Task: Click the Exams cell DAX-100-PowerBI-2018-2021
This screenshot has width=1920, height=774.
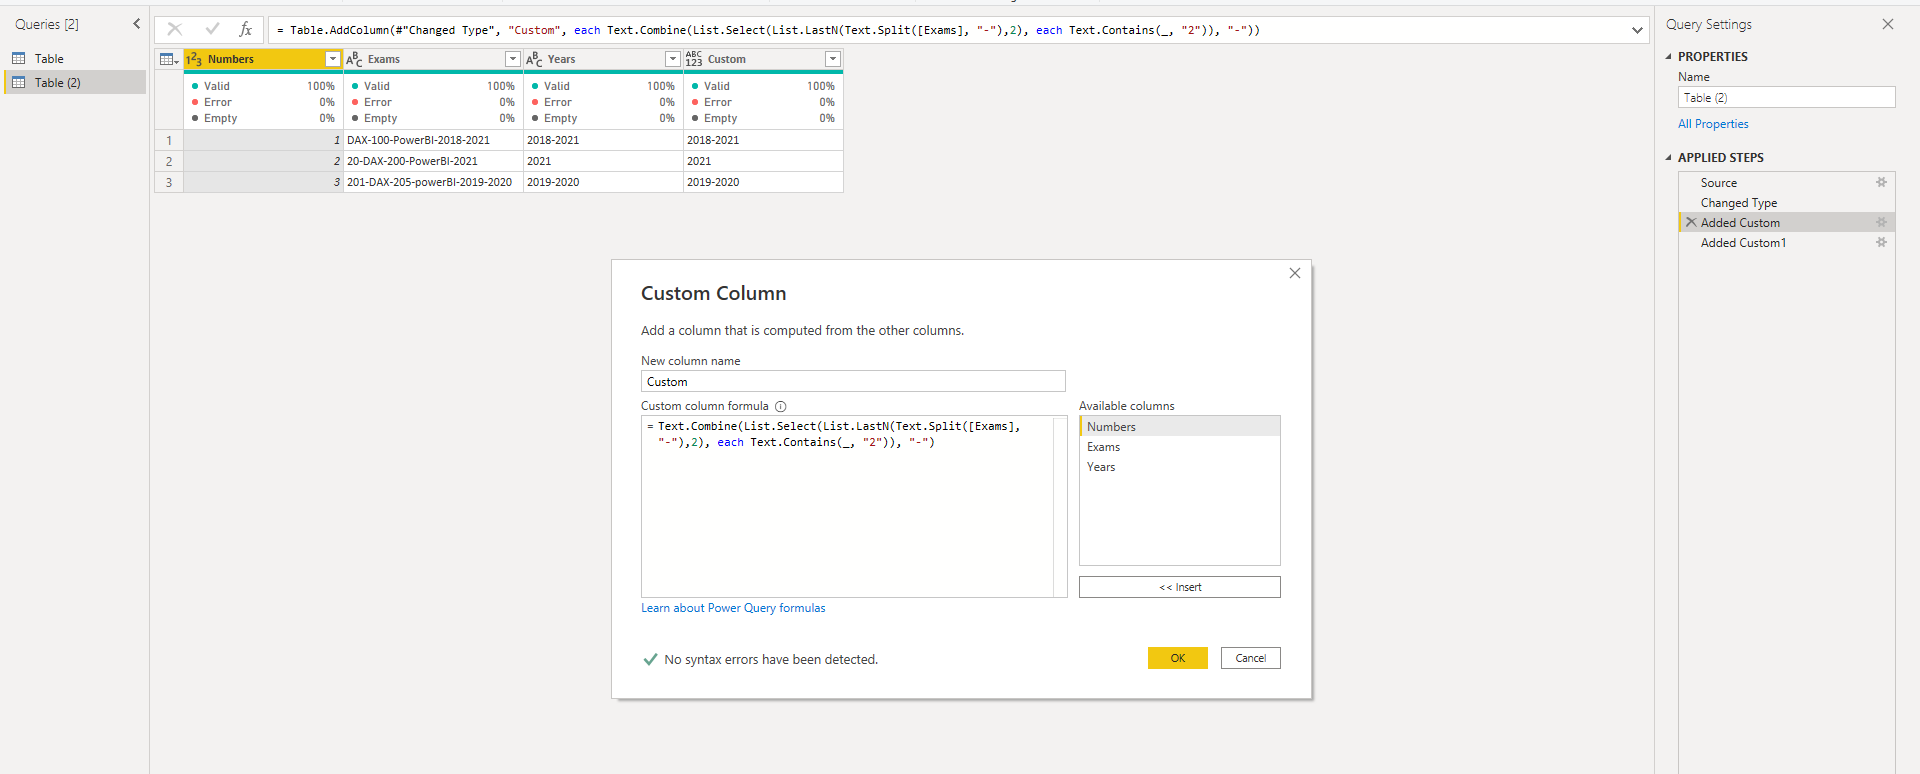Action: click(433, 140)
